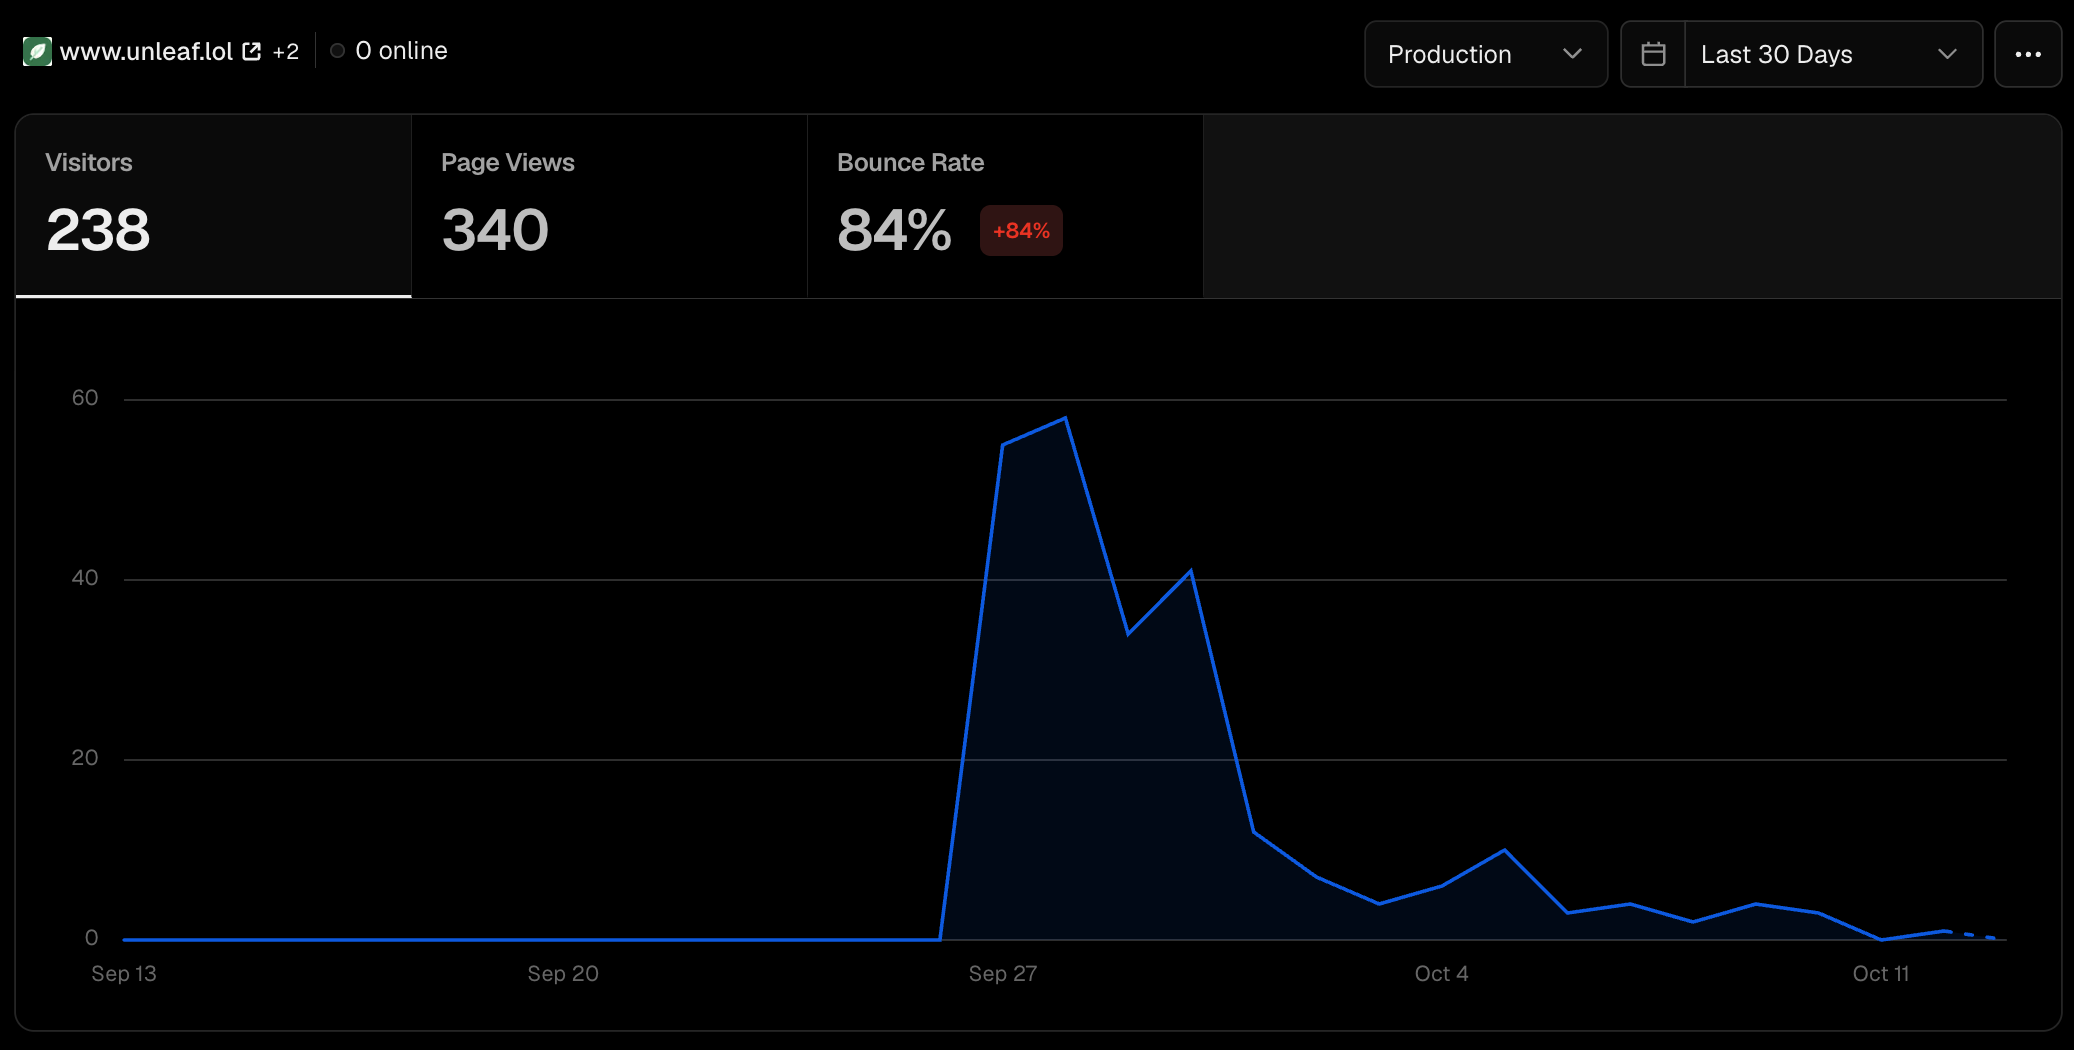2074x1050 pixels.
Task: Click the 0 online visitors text
Action: 401,51
